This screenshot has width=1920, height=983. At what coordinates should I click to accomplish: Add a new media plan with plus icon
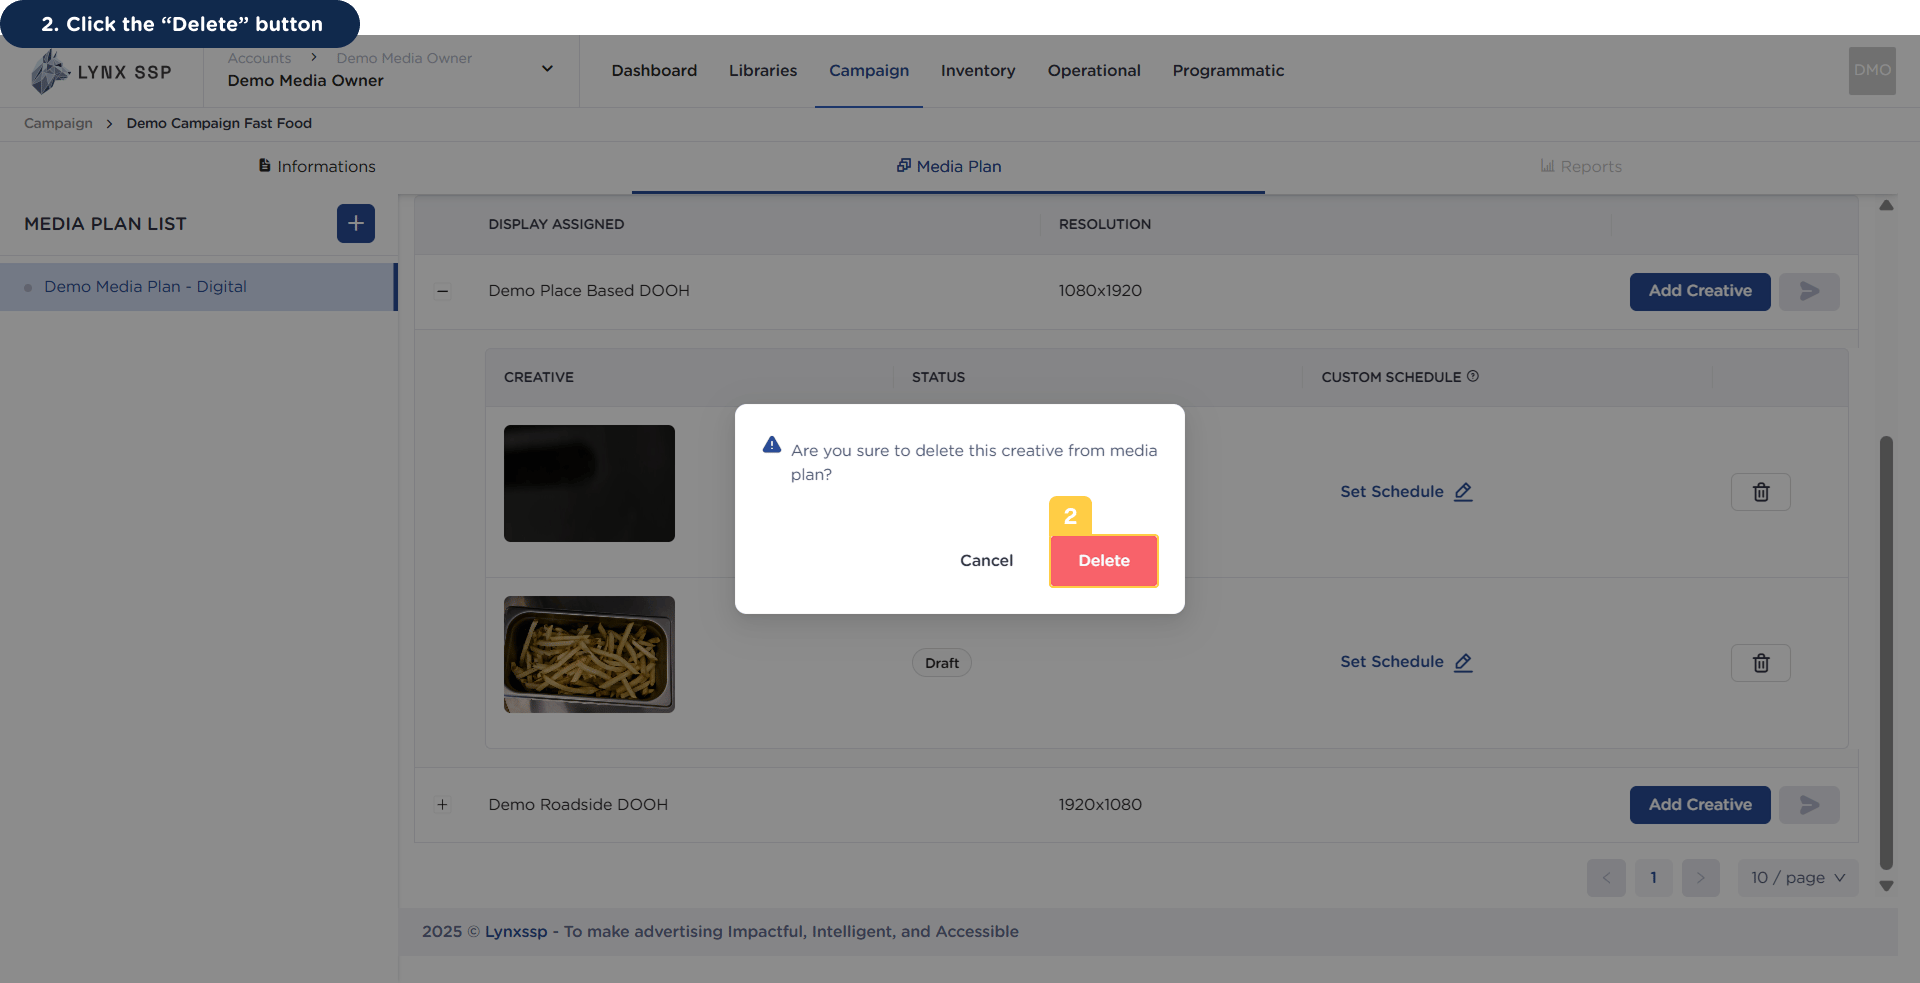click(356, 224)
